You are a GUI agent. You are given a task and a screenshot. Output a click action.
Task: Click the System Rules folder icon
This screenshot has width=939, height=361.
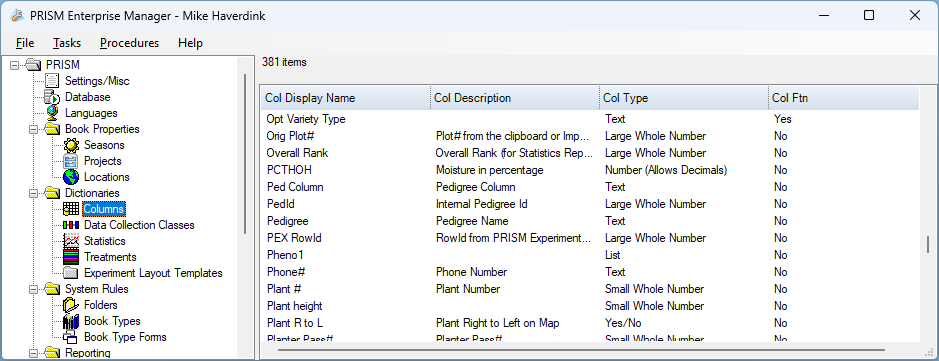pos(52,289)
